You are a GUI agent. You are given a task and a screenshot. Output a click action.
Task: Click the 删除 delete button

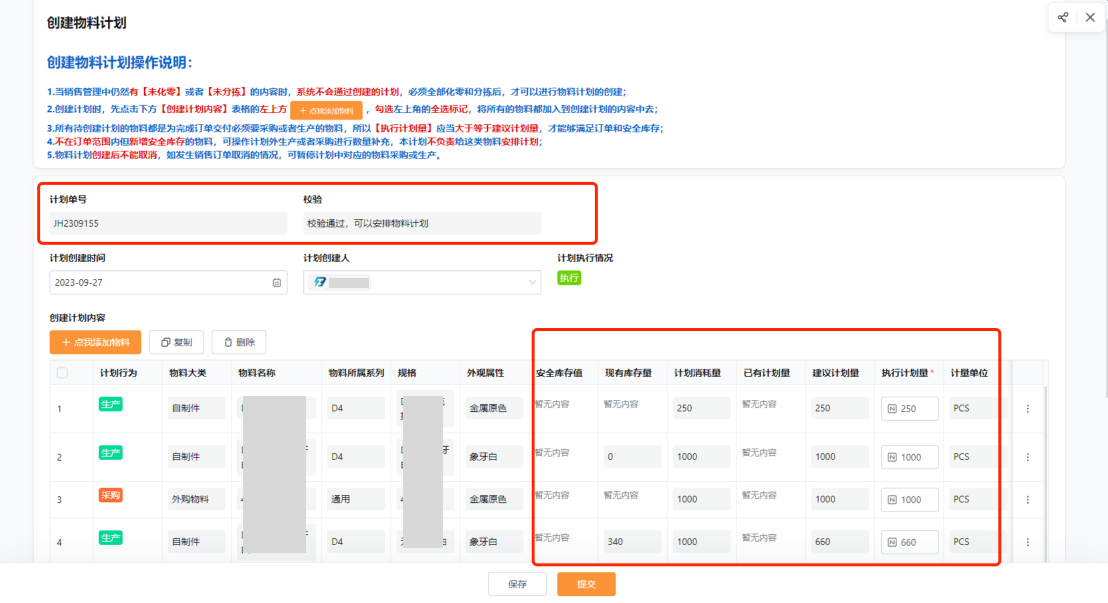click(238, 342)
